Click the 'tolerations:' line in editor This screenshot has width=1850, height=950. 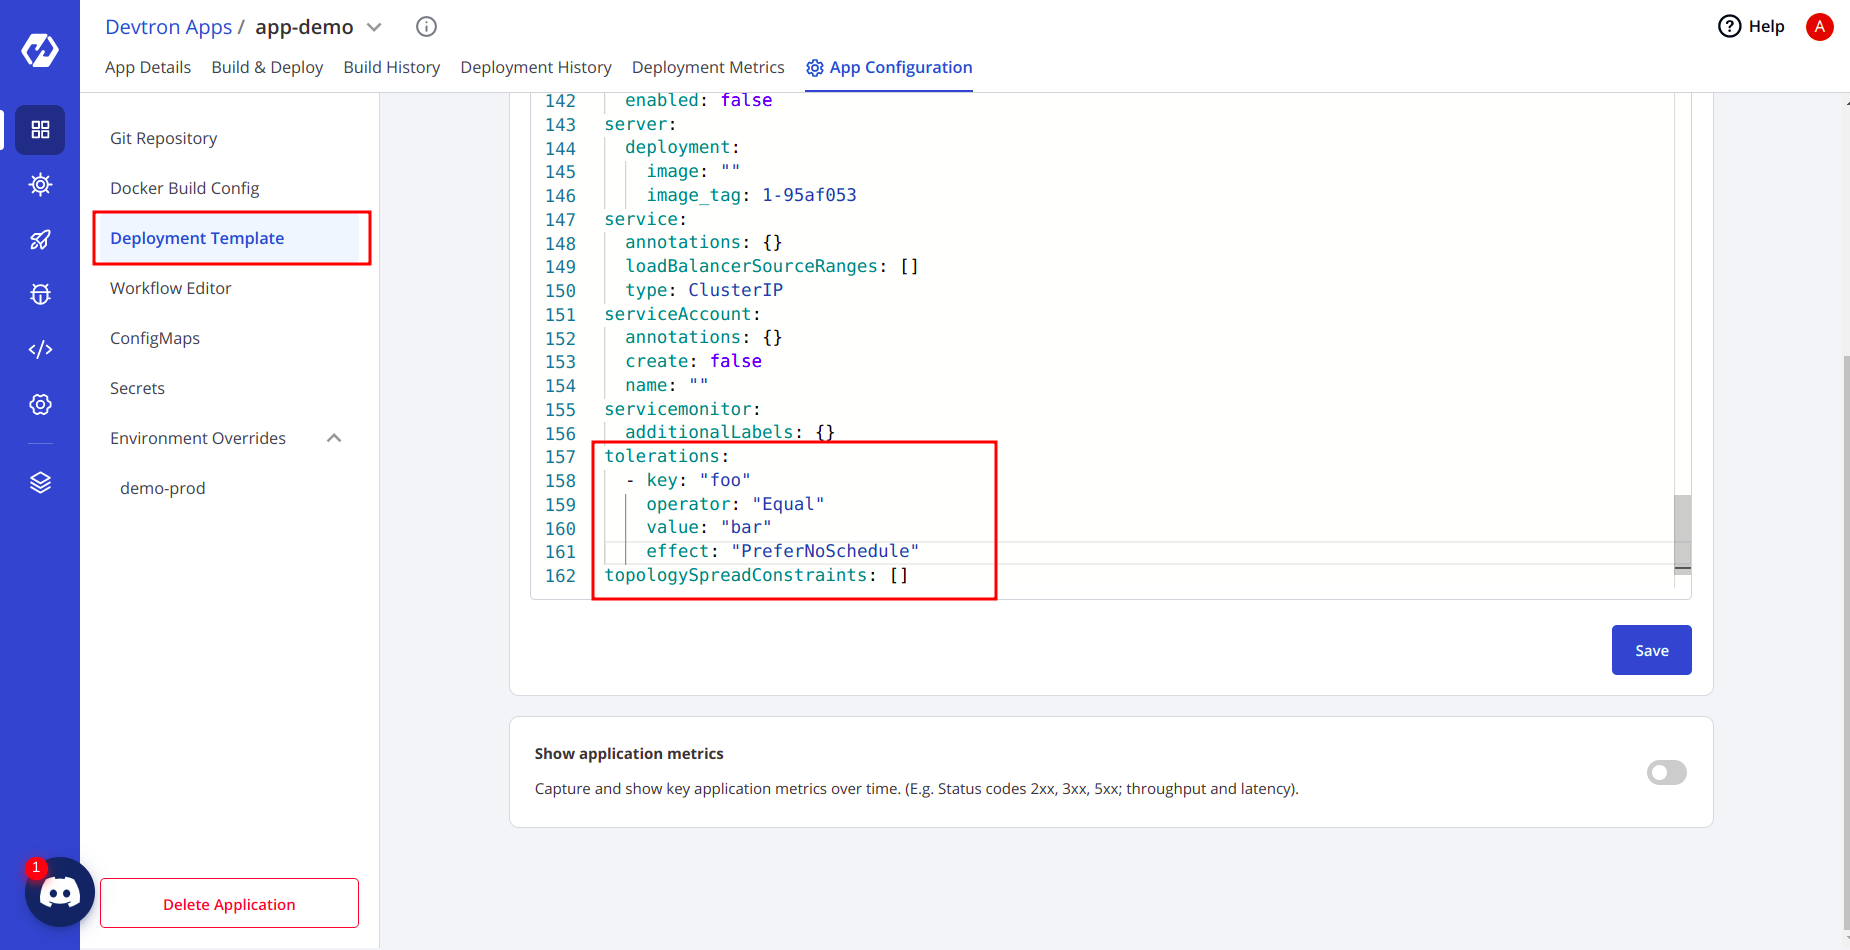[x=666, y=456]
